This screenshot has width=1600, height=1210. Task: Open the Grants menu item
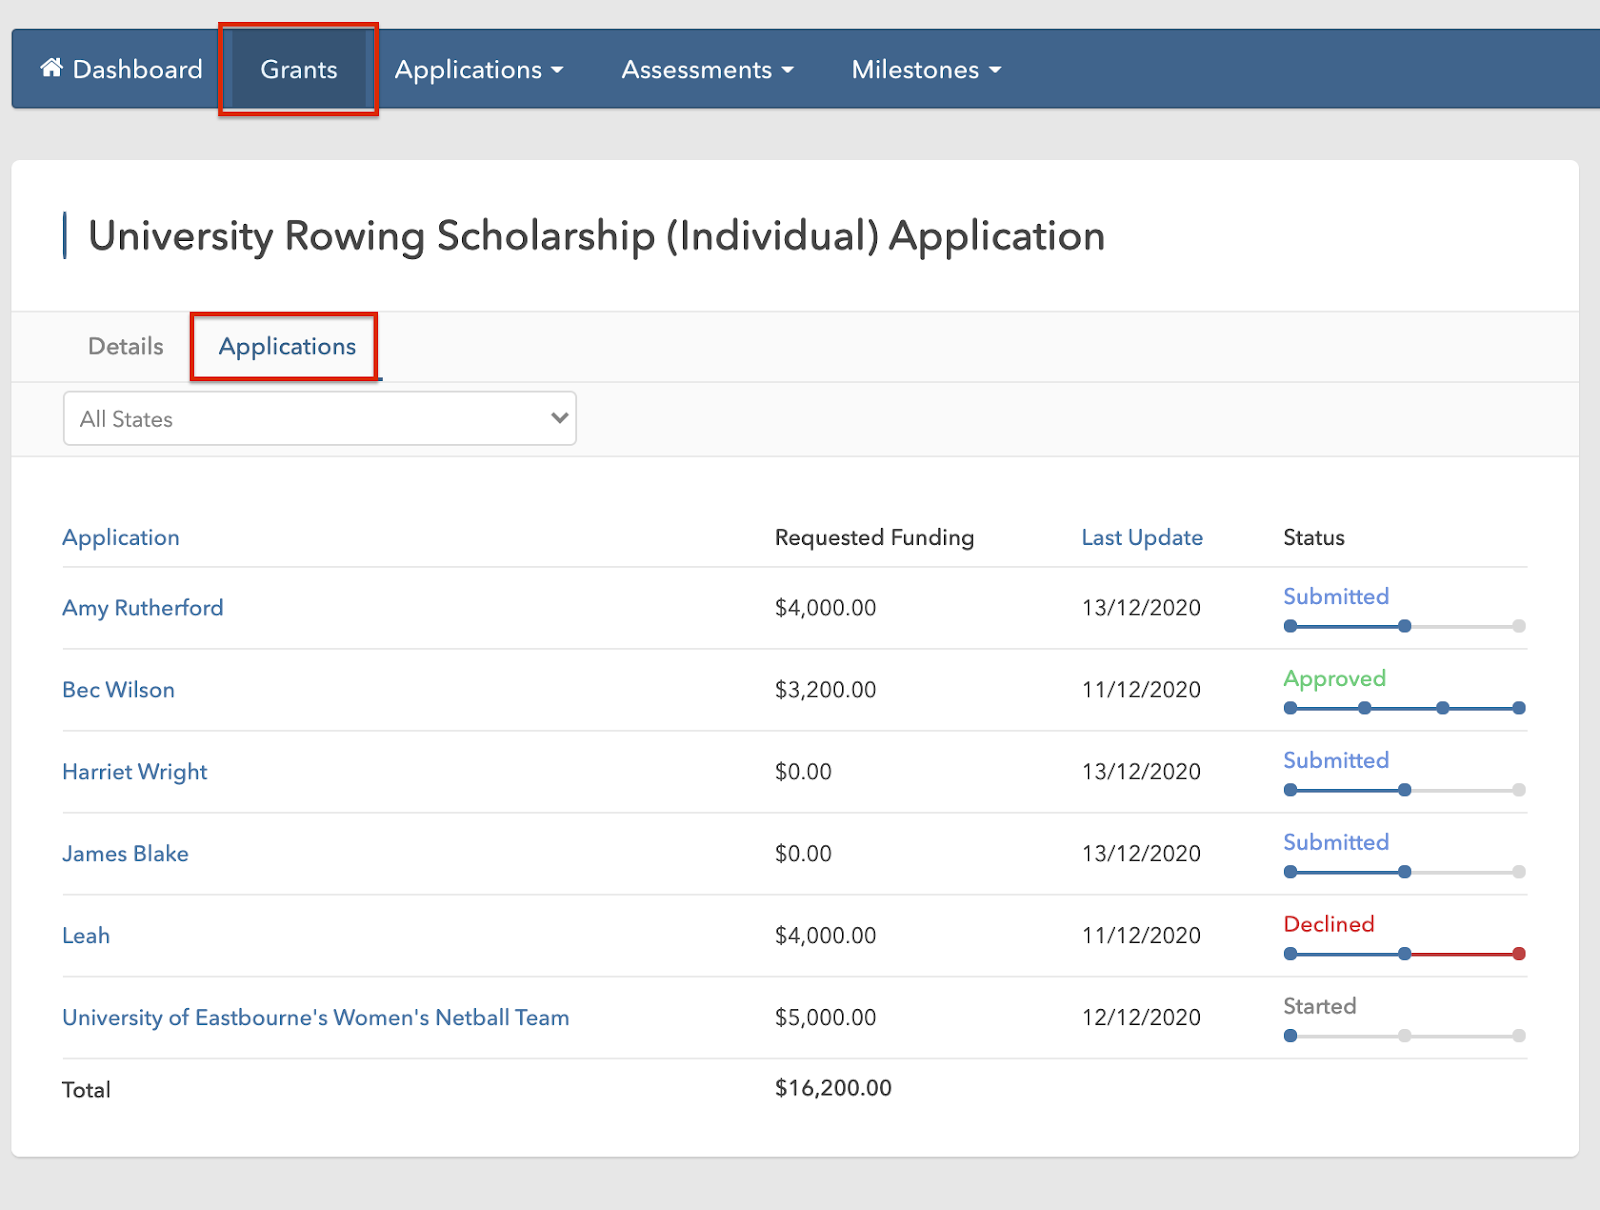298,70
